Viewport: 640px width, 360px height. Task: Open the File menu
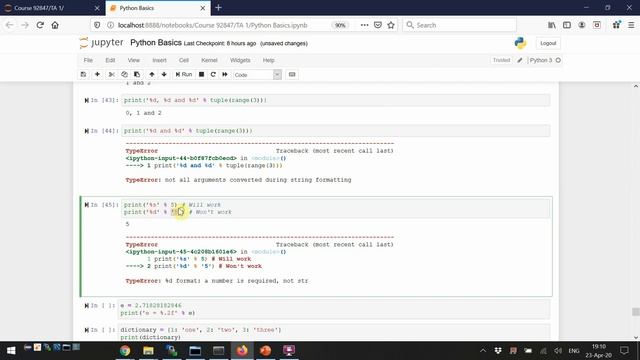point(88,60)
